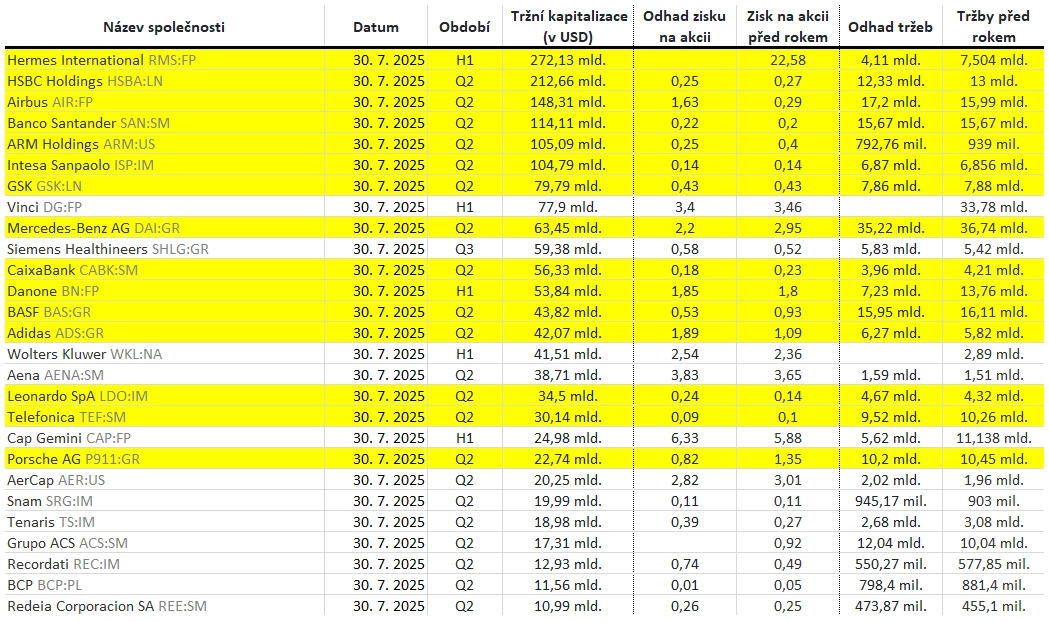This screenshot has width=1049, height=622.
Task: Click Danone year-ago revenue 13,76 mld.
Action: click(993, 291)
